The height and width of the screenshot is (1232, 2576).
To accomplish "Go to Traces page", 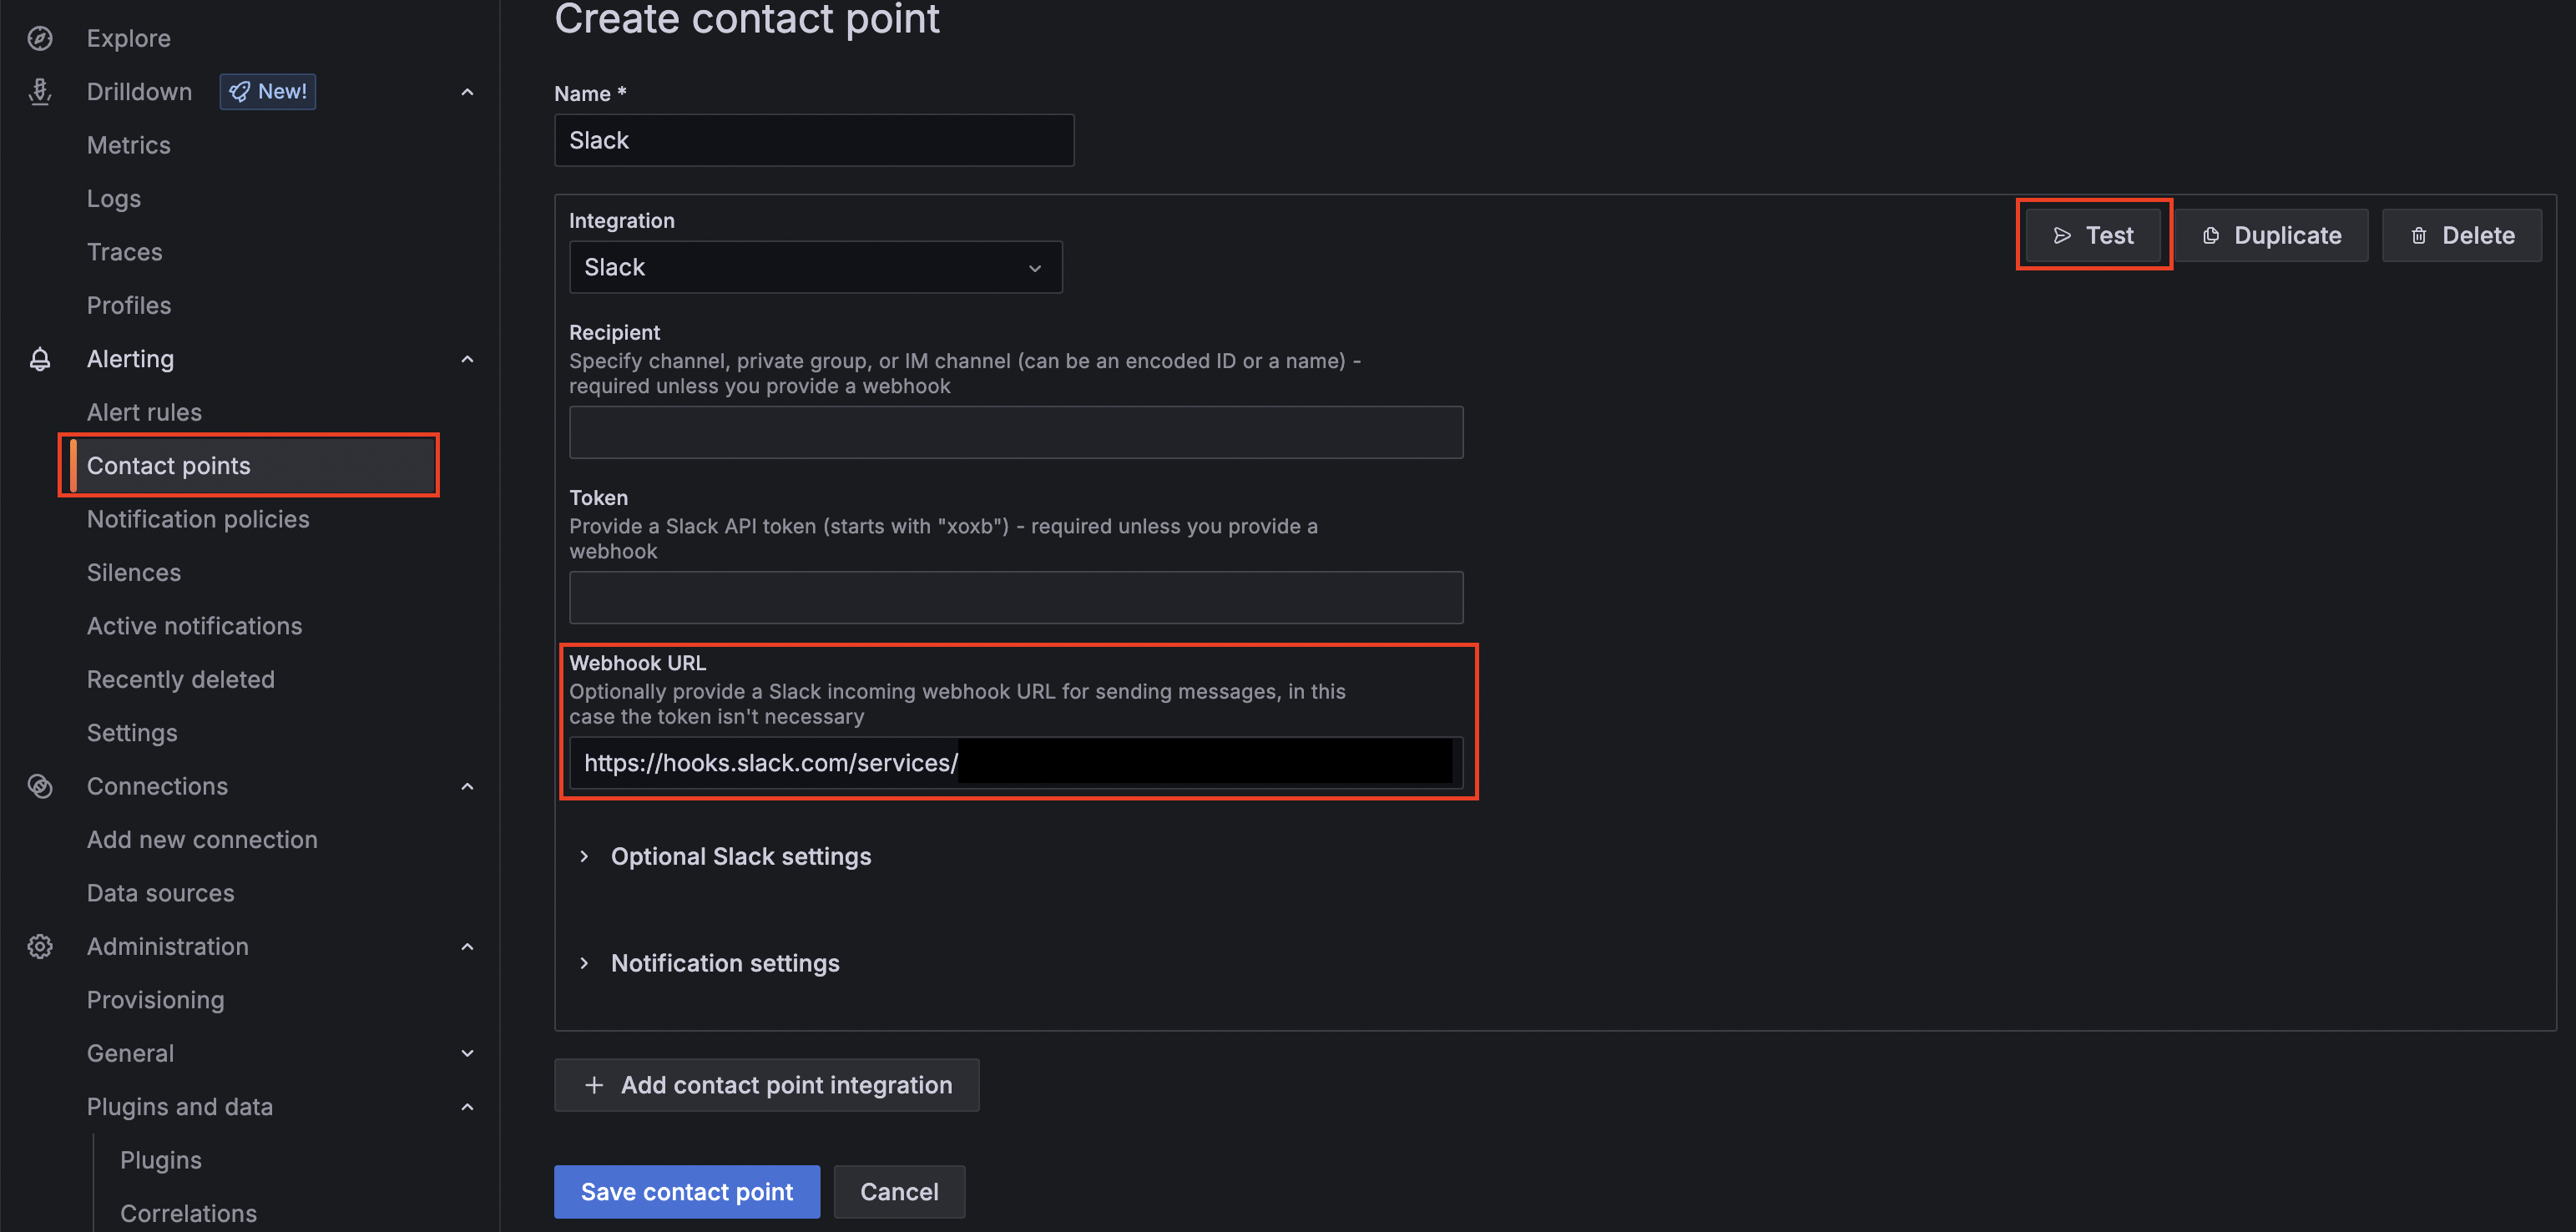I will 124,252.
